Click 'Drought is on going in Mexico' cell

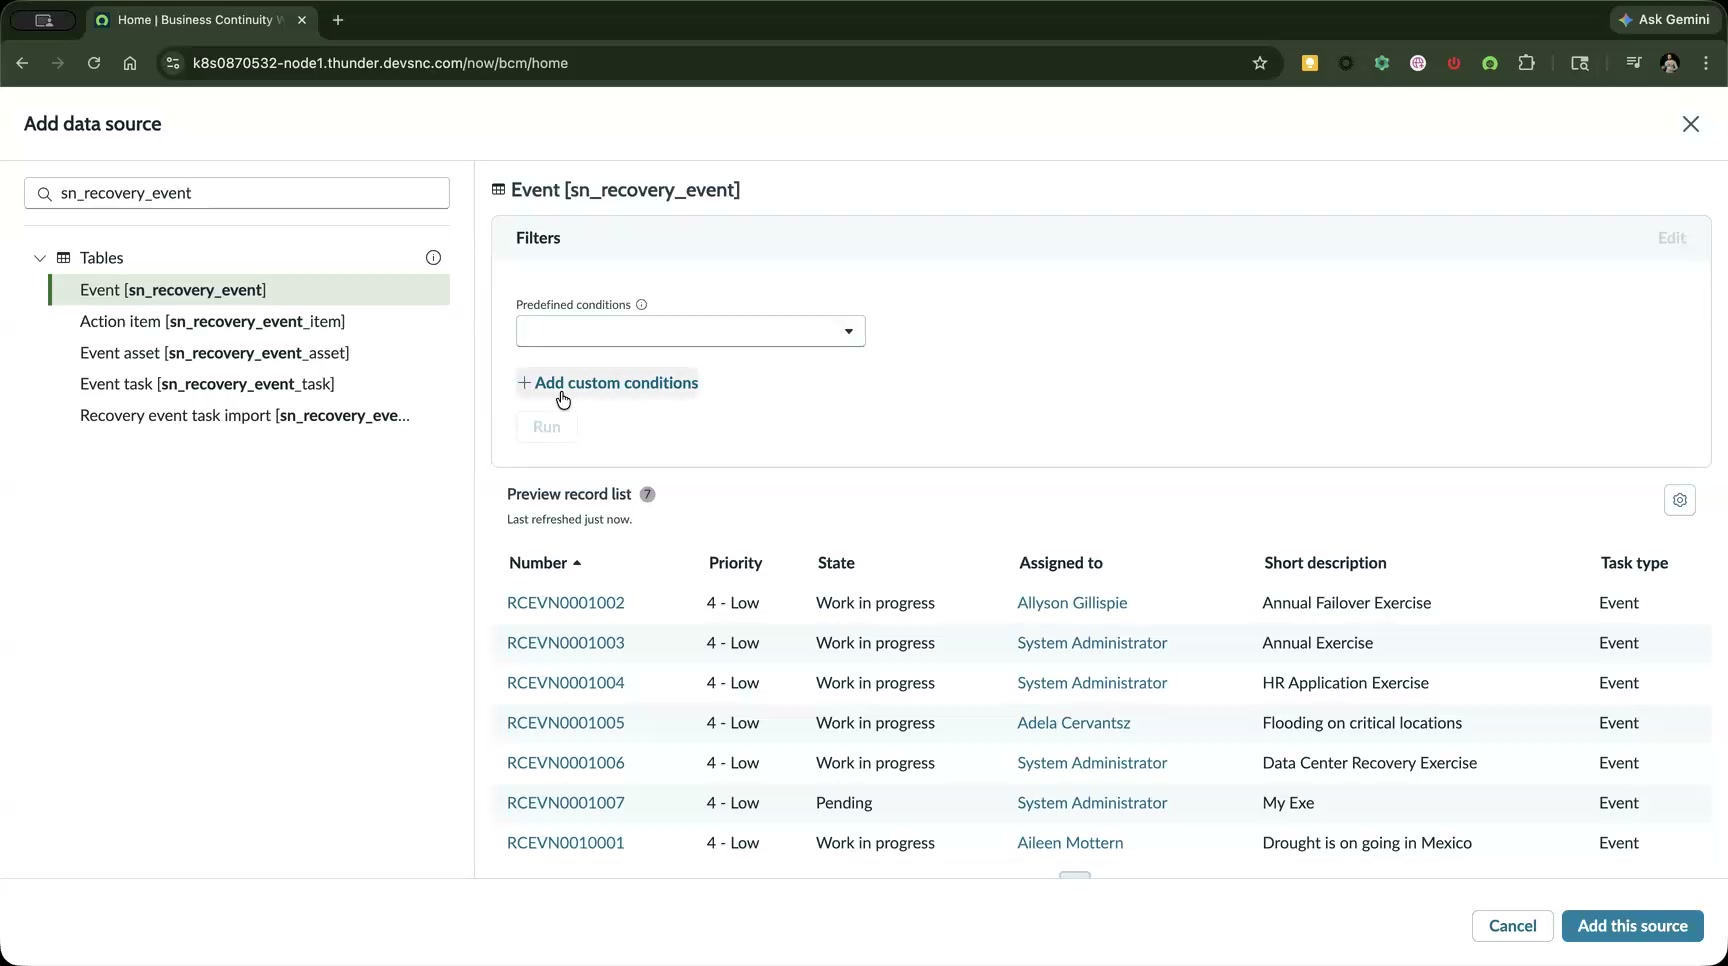(1367, 843)
